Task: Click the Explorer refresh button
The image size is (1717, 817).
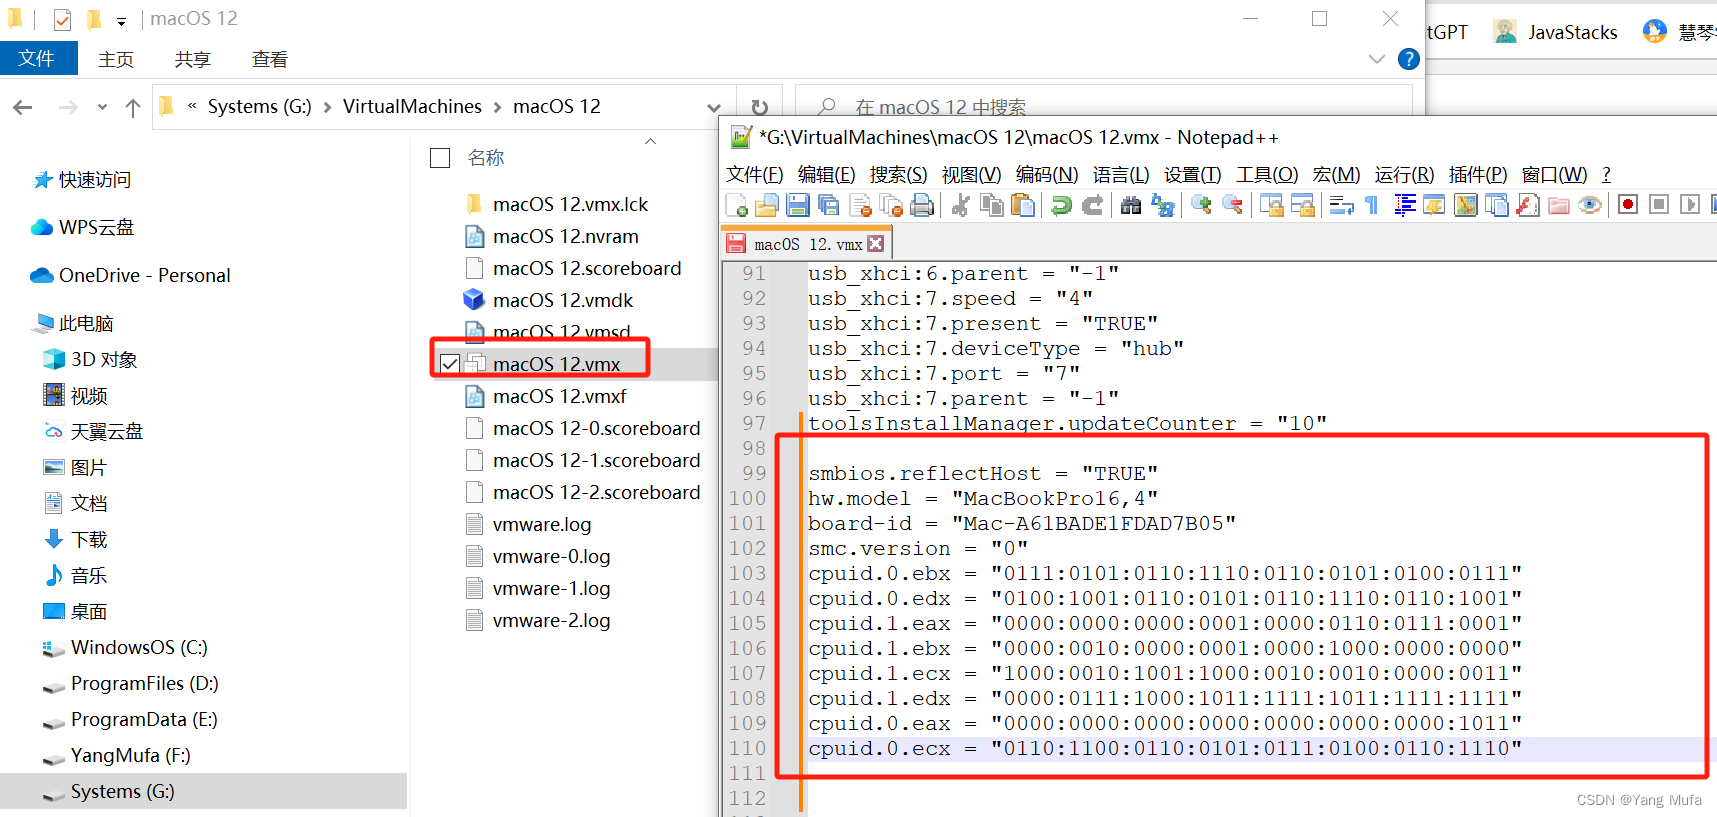Action: 760,107
